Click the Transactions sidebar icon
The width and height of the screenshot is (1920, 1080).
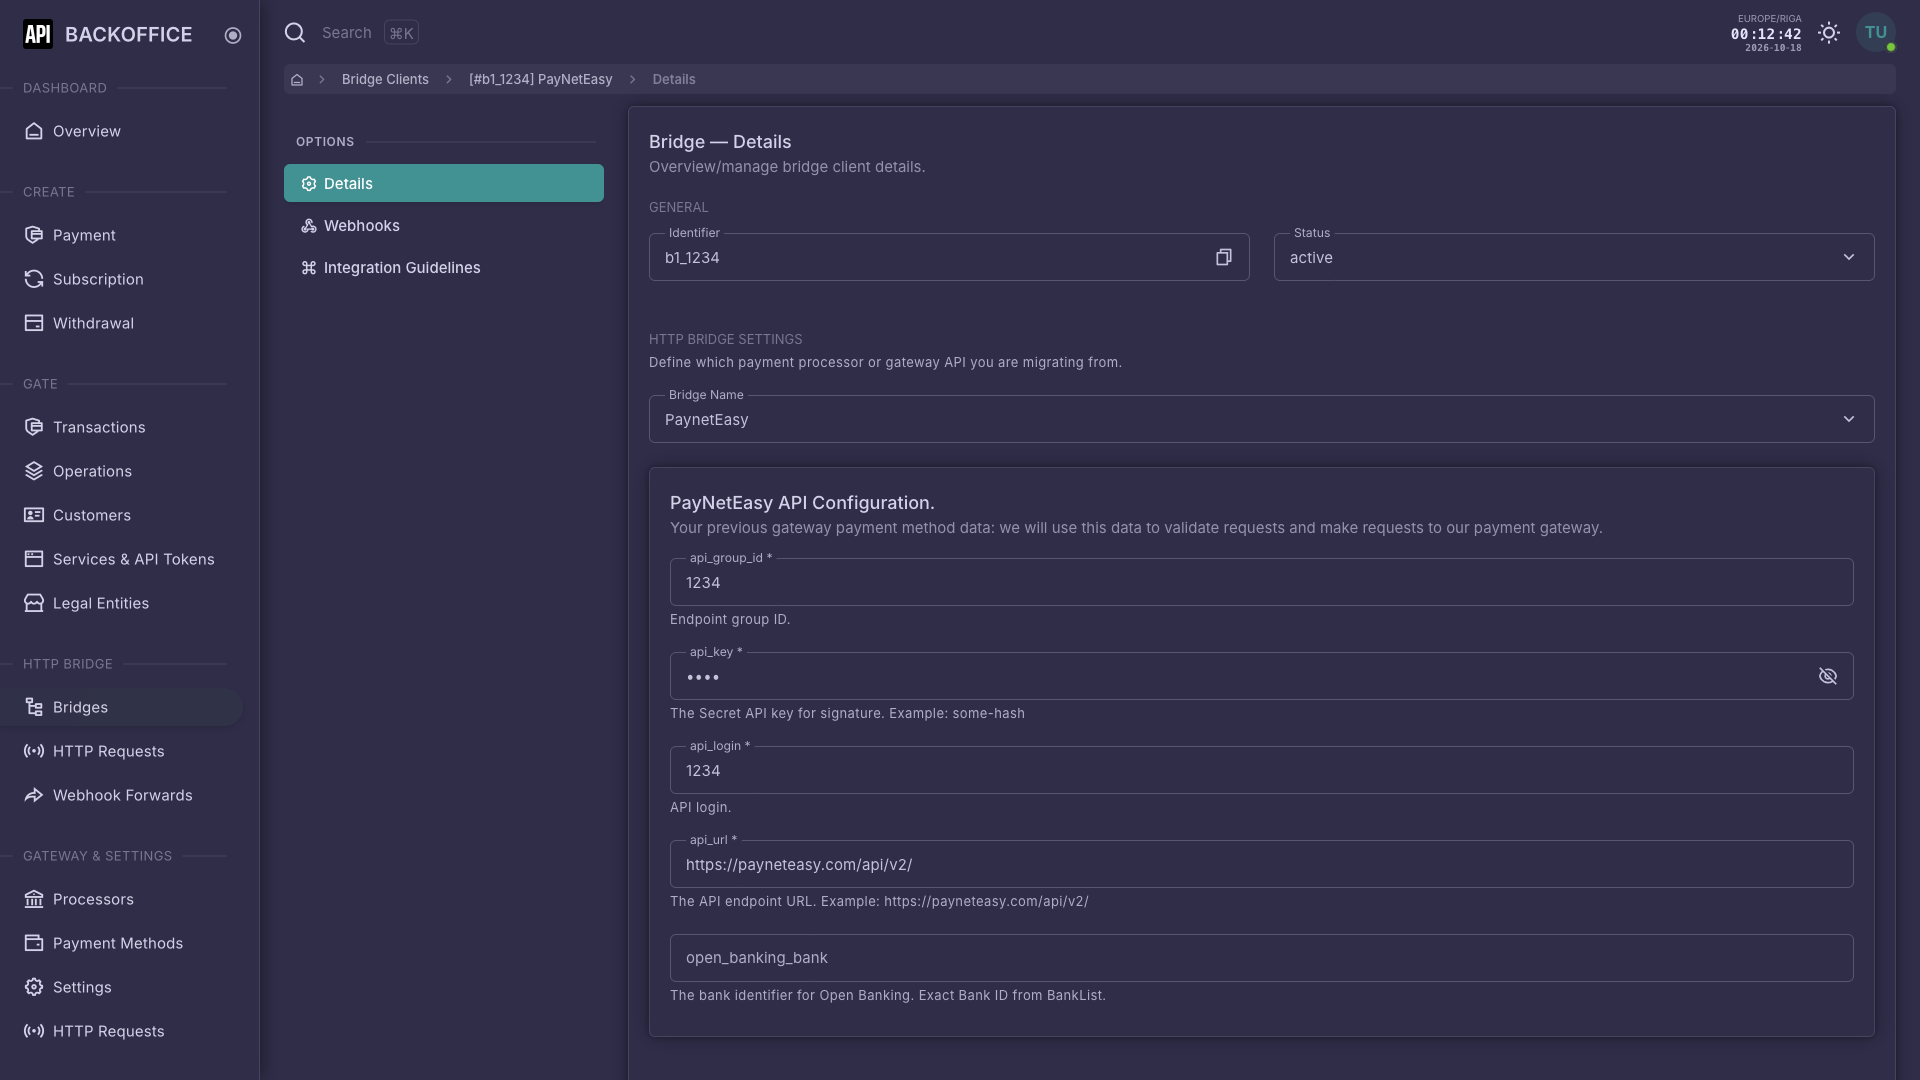34,428
